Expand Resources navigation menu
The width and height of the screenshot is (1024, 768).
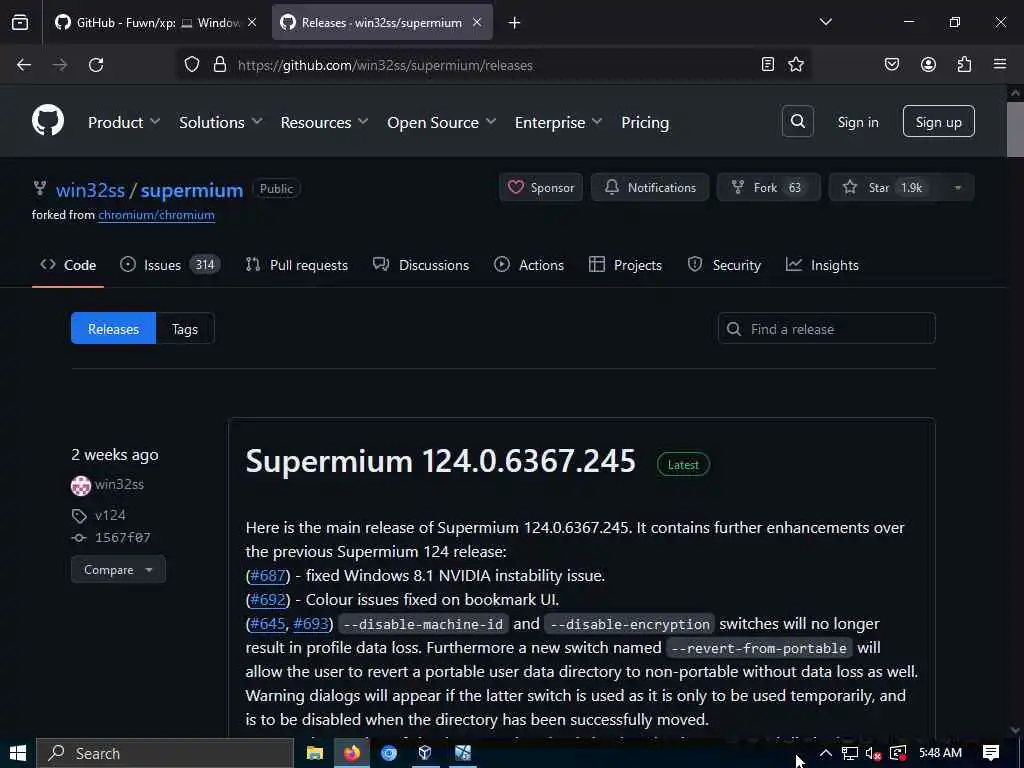[x=325, y=122]
